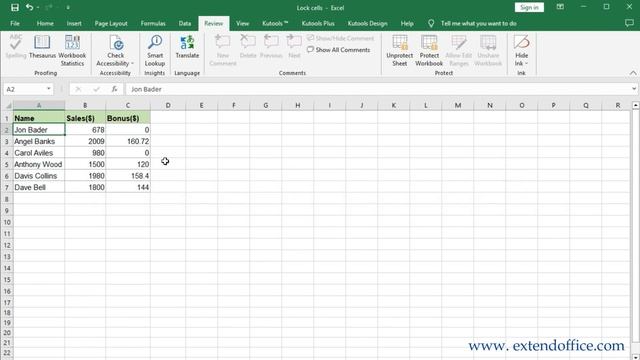Open the Help tab
Image resolution: width=640 pixels, height=360 pixels.
pyautogui.click(x=407, y=23)
